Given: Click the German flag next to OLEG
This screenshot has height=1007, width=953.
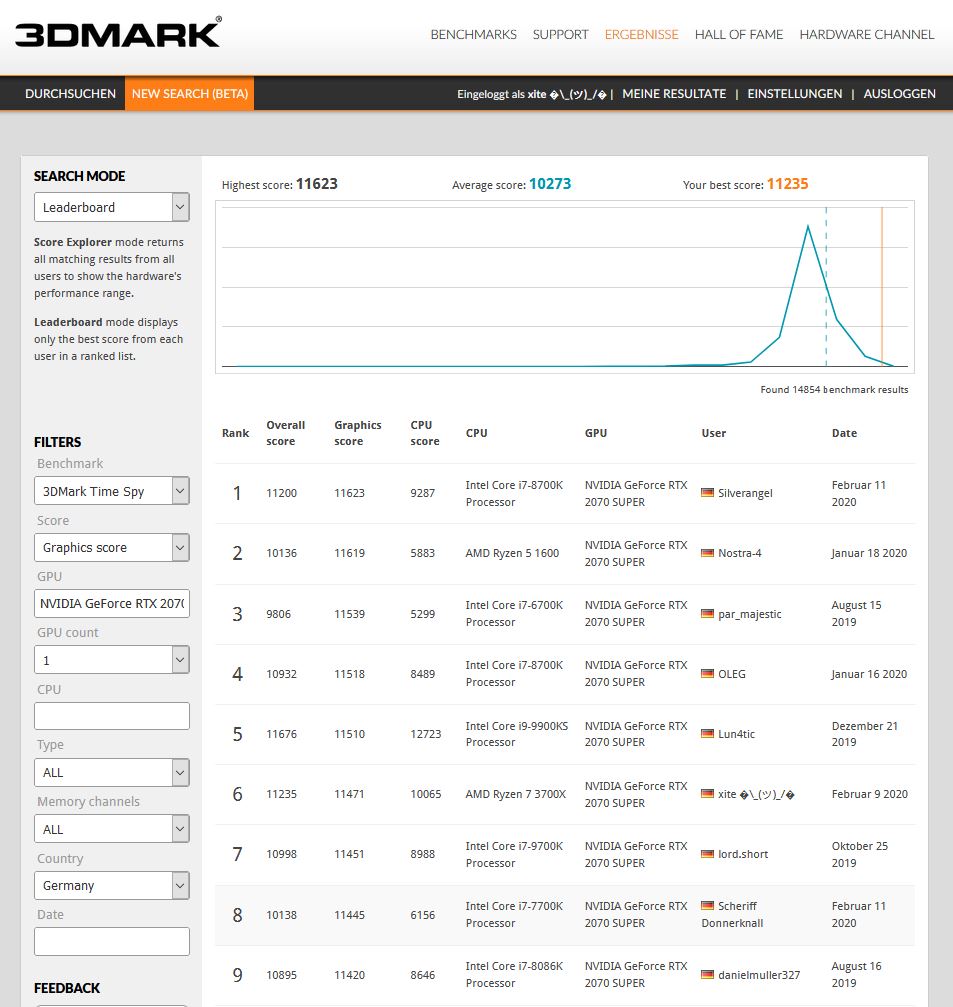Looking at the screenshot, I should 707,674.
